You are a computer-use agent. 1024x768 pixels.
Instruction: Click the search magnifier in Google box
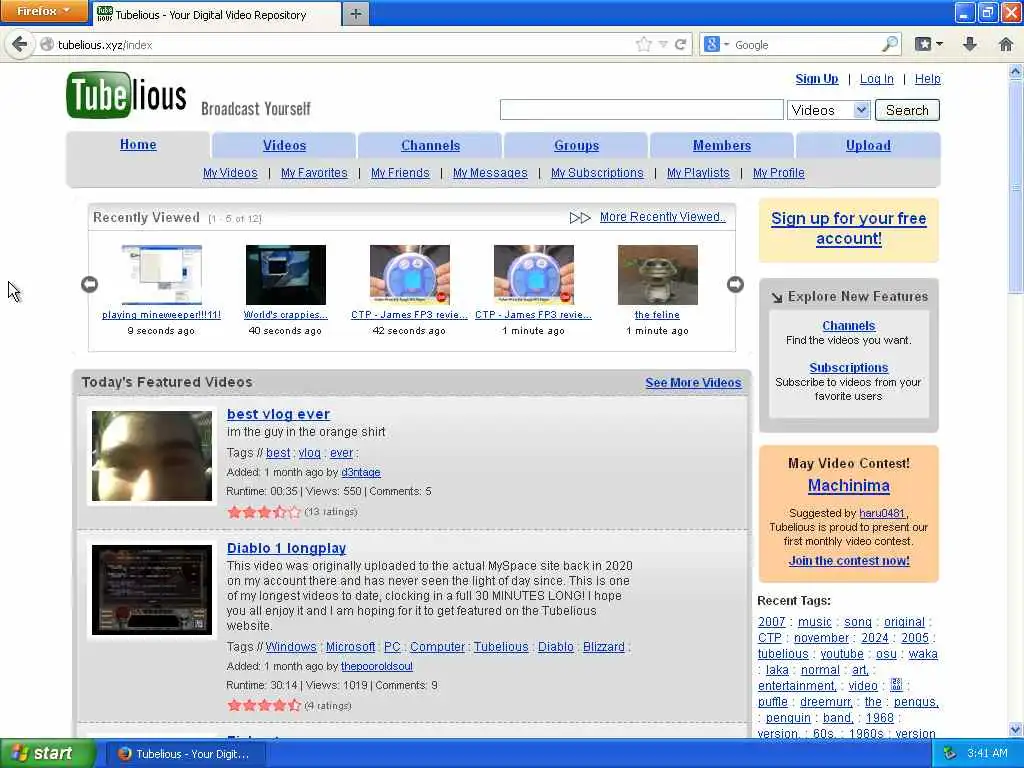[889, 44]
